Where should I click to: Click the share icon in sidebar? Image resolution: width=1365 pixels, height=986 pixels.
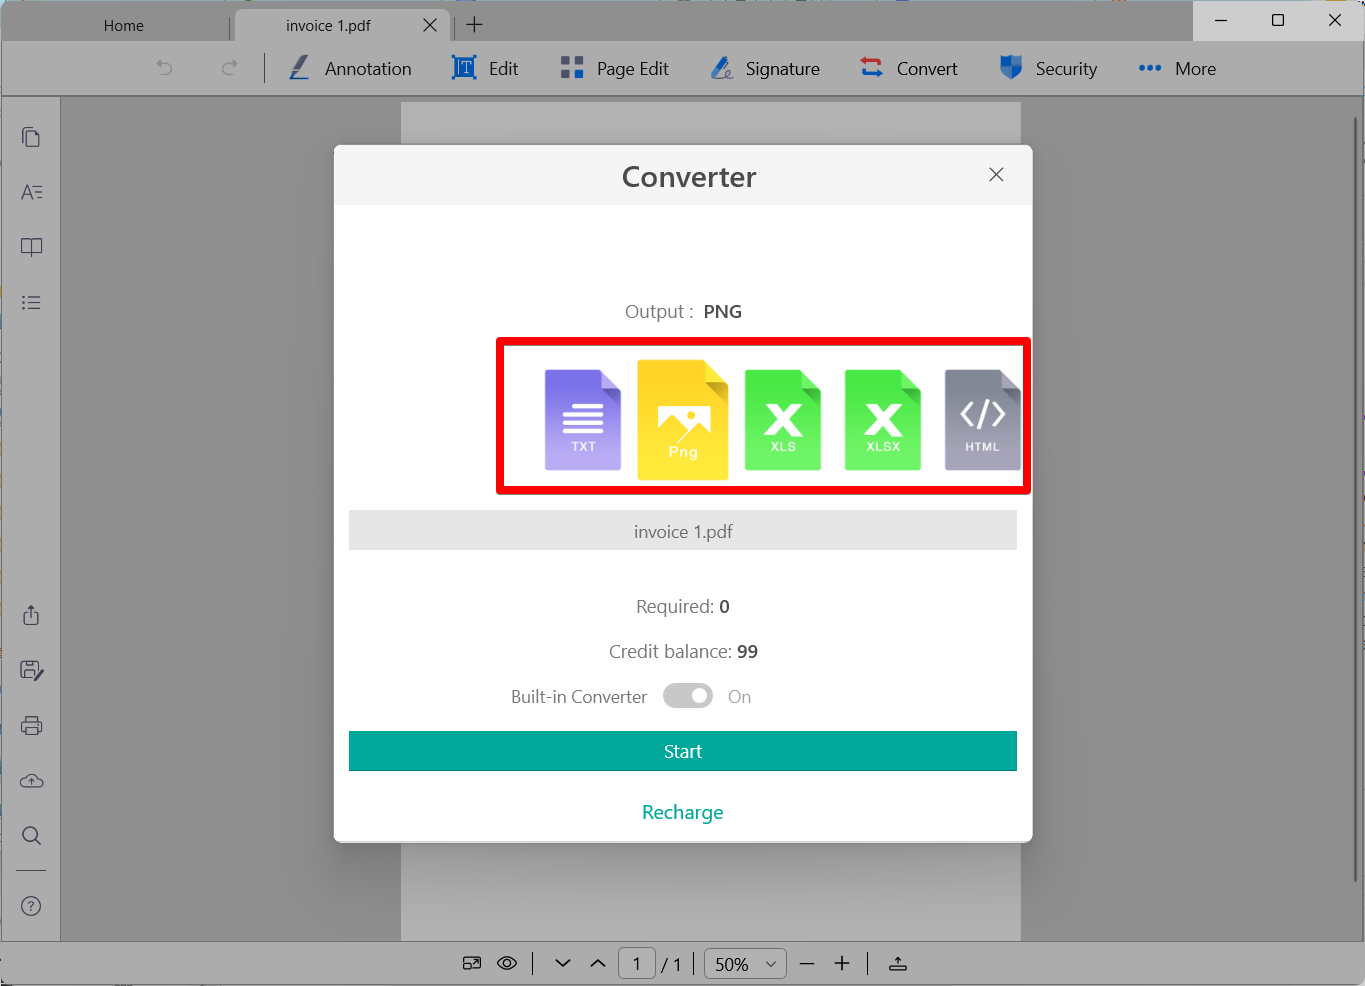[31, 615]
